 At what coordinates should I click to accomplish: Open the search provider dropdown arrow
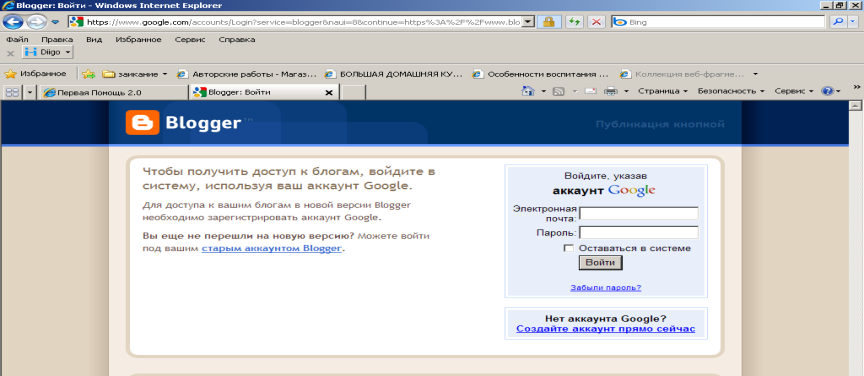853,22
